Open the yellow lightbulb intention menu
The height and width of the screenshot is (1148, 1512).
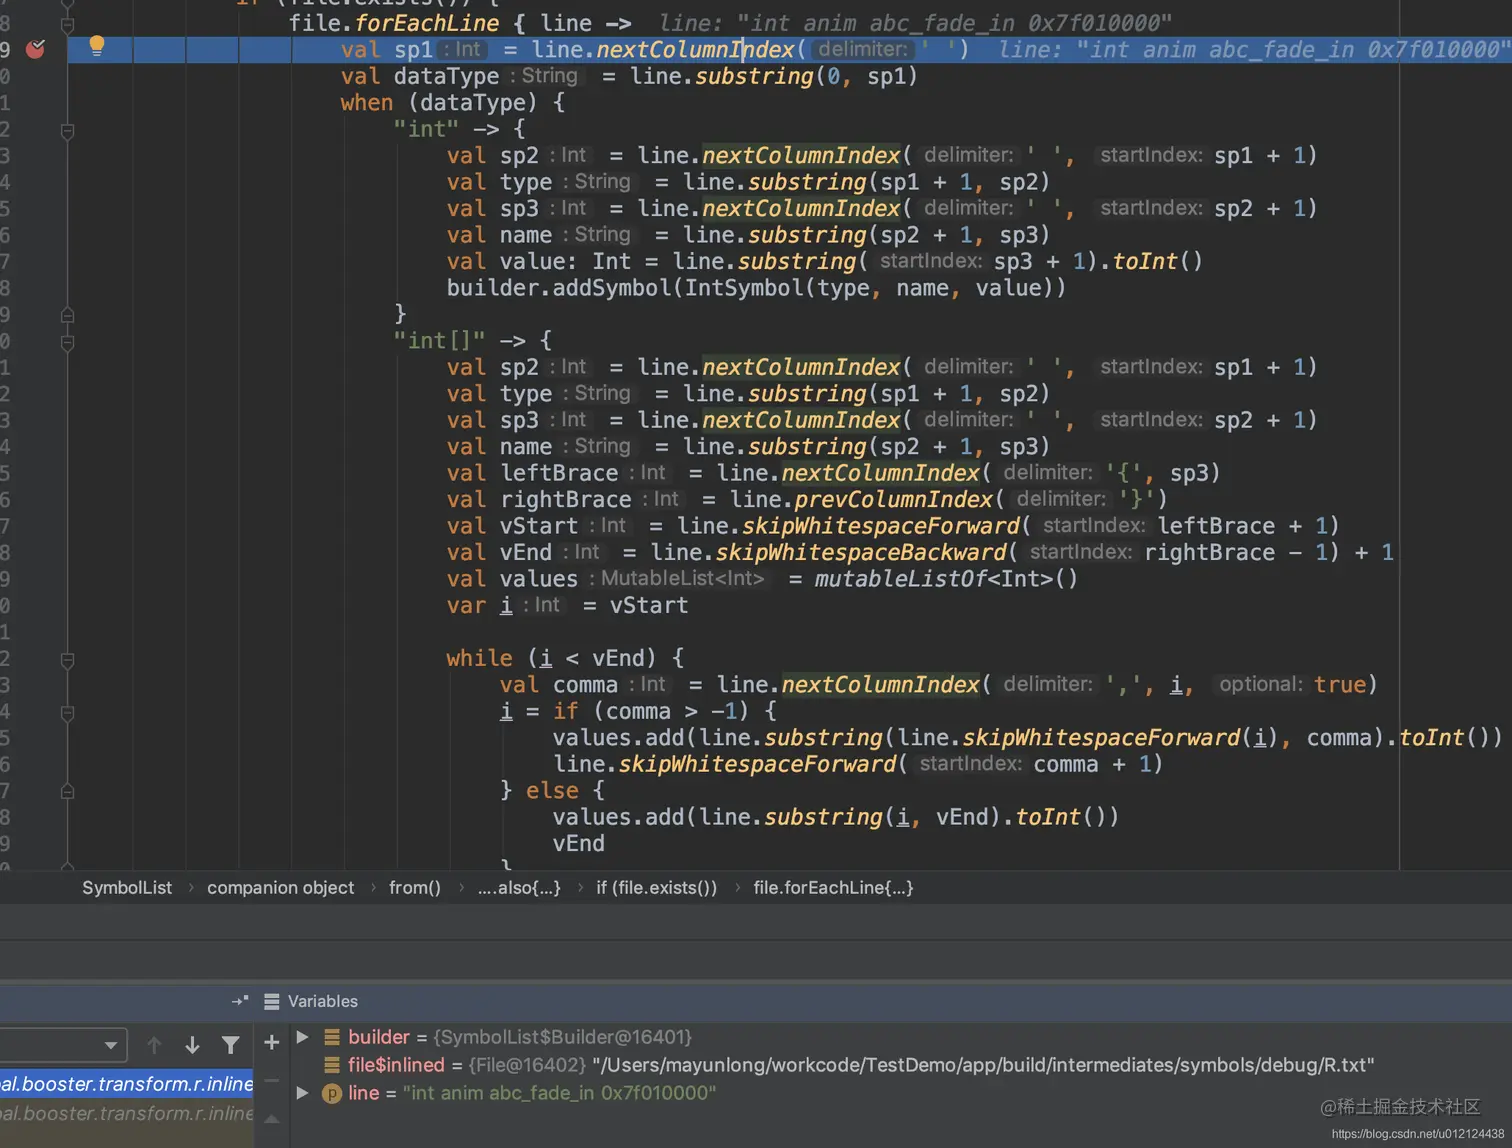[97, 44]
